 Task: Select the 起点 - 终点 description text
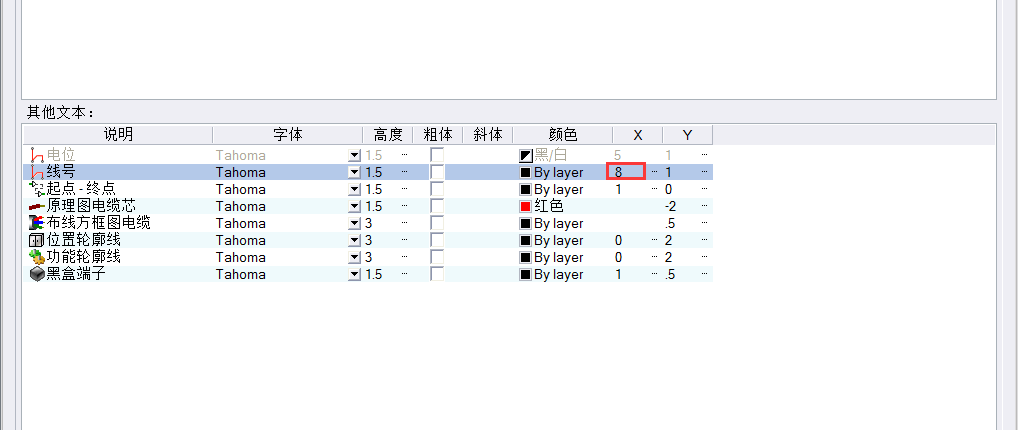pos(81,189)
